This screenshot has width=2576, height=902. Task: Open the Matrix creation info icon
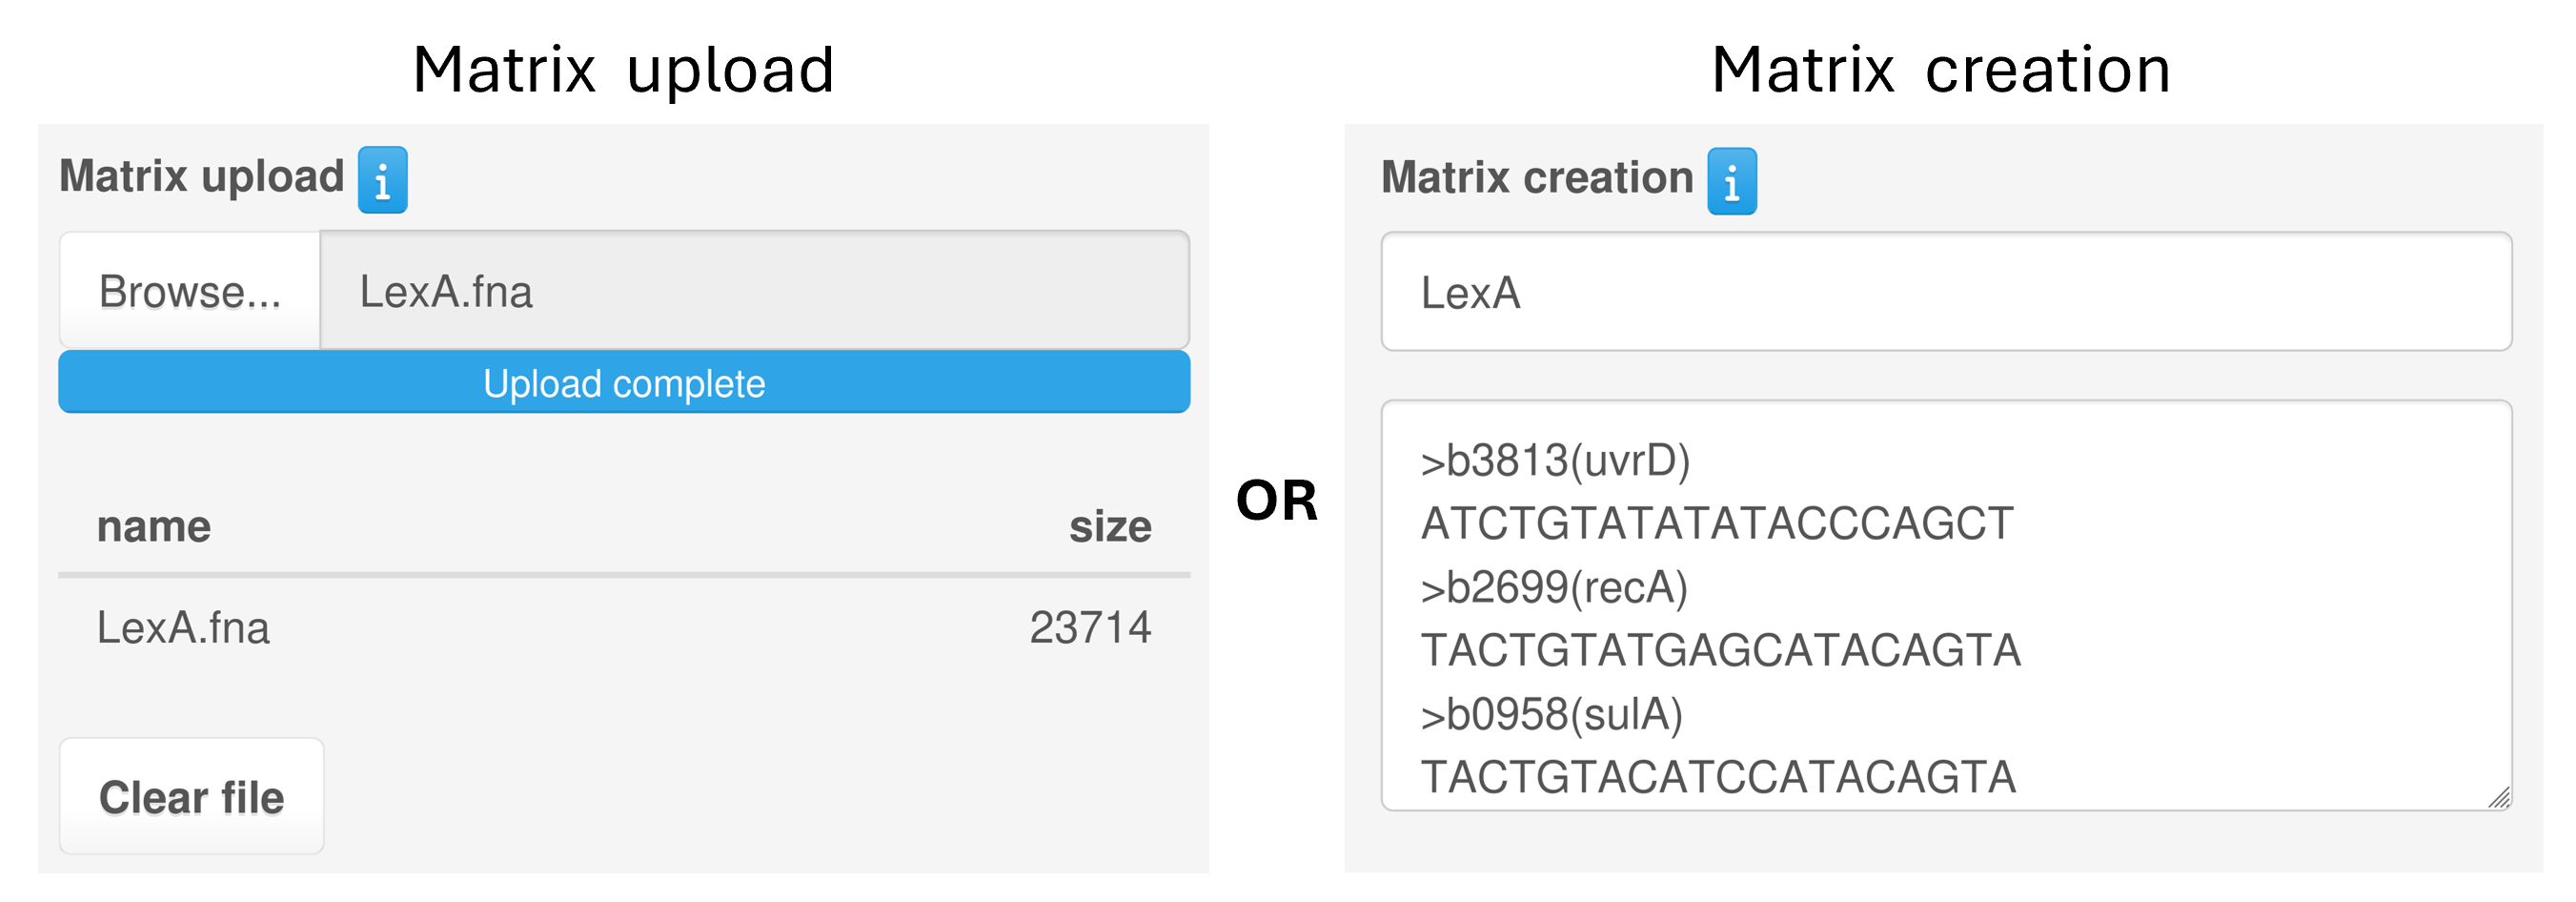[x=1731, y=182]
